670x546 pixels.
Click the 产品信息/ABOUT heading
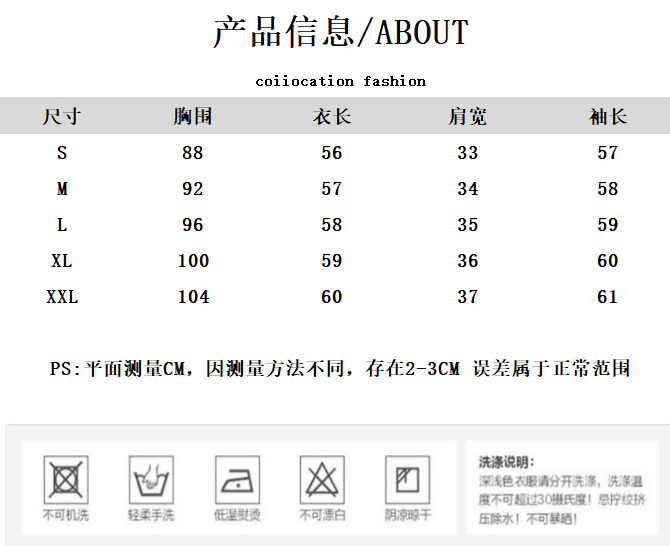click(341, 32)
